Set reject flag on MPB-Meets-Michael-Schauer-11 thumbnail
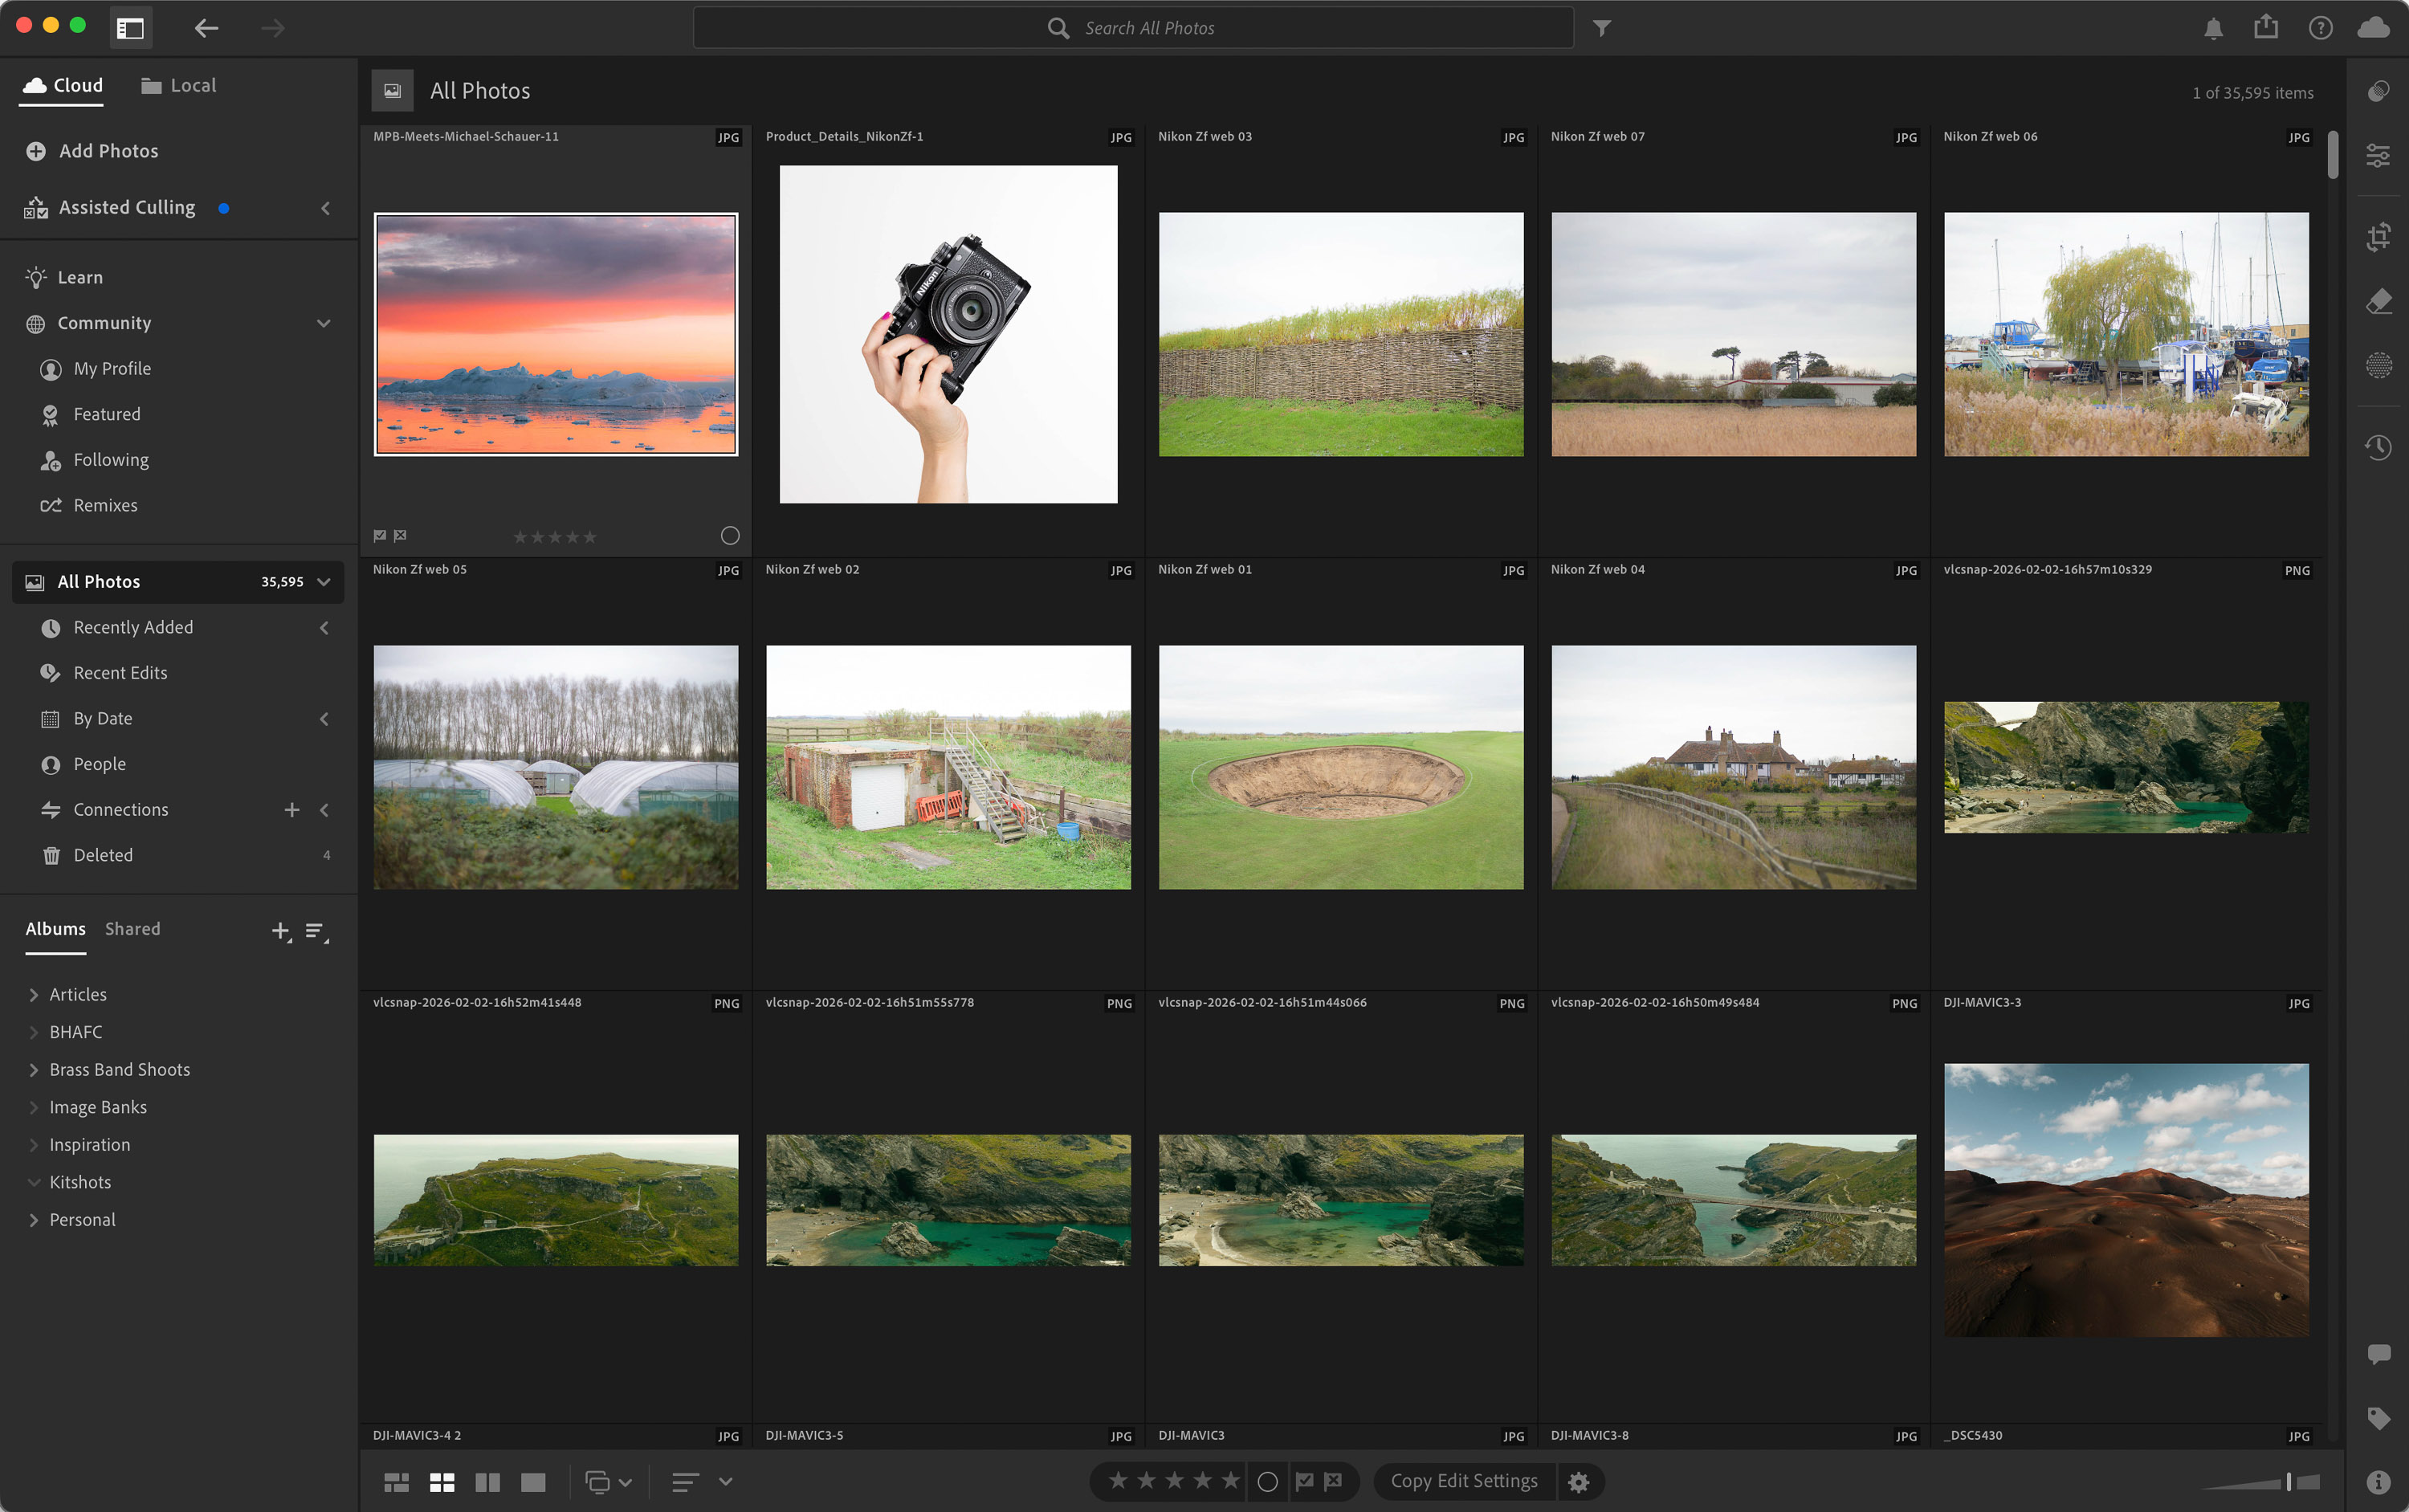Image resolution: width=2409 pixels, height=1512 pixels. (x=400, y=536)
